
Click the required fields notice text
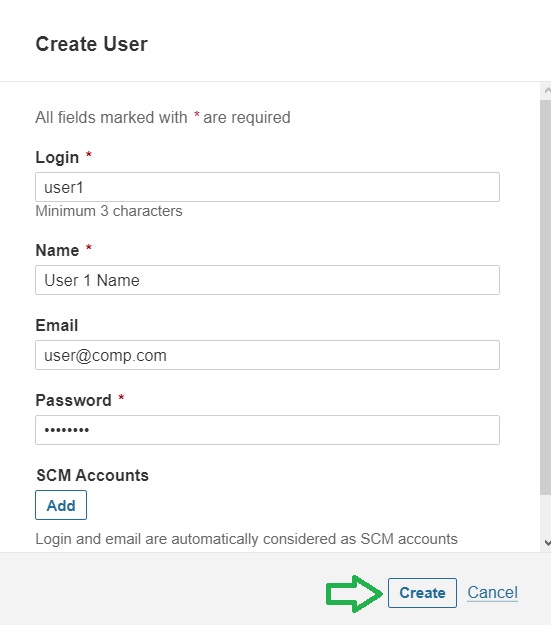pyautogui.click(x=163, y=118)
